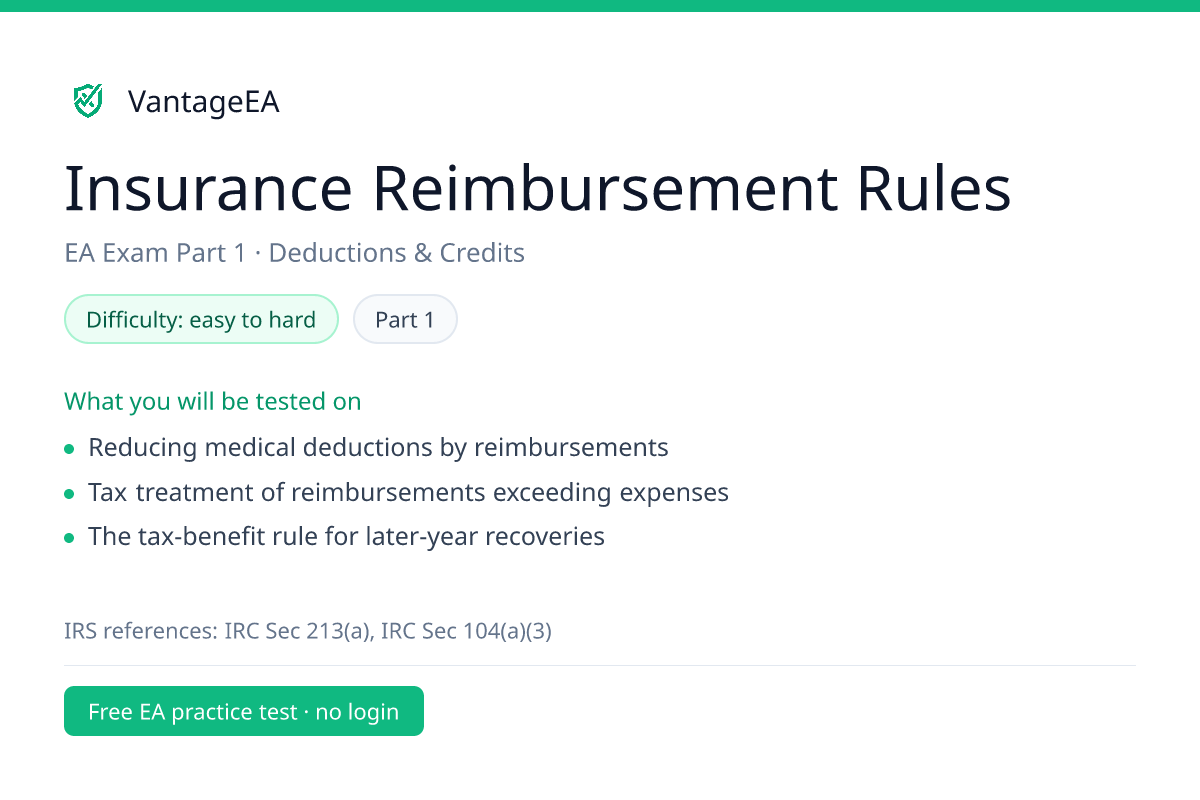
Task: Start the Free EA practice test button
Action: click(244, 711)
